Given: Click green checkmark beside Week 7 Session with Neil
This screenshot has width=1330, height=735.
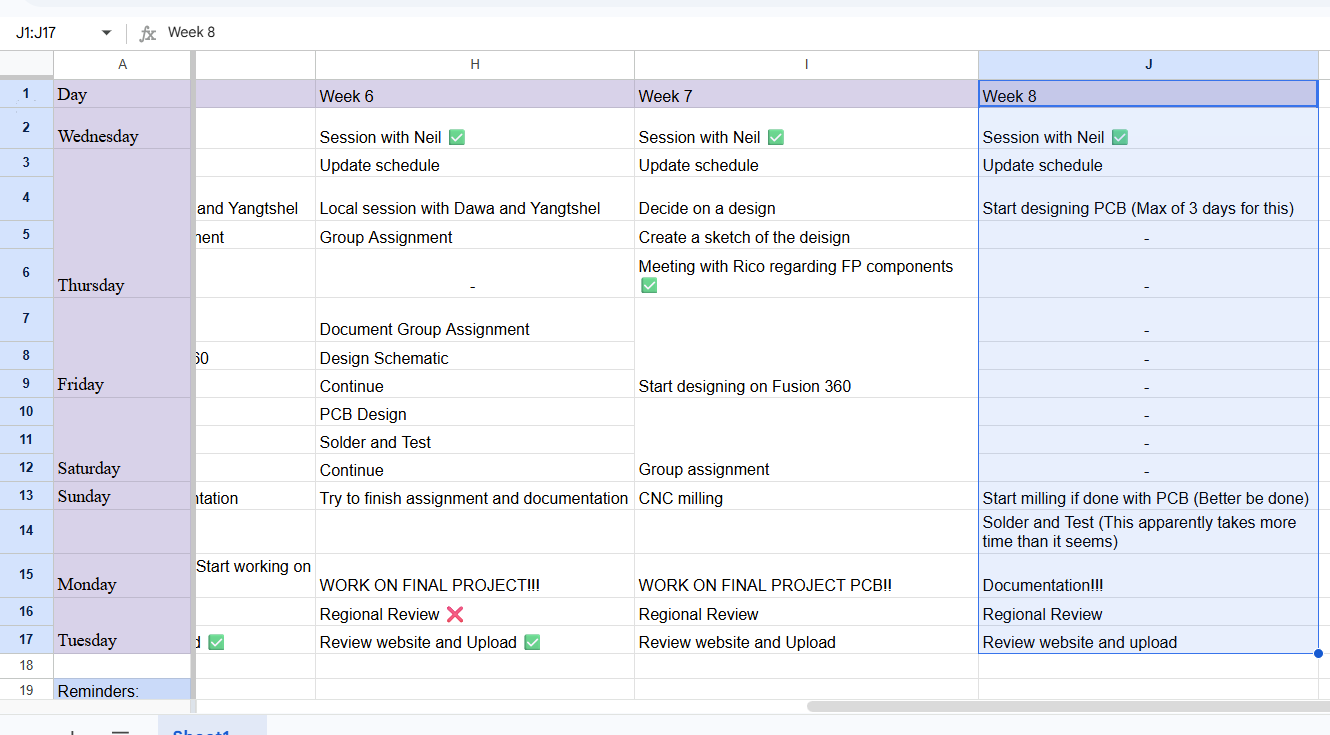Looking at the screenshot, I should (777, 136).
